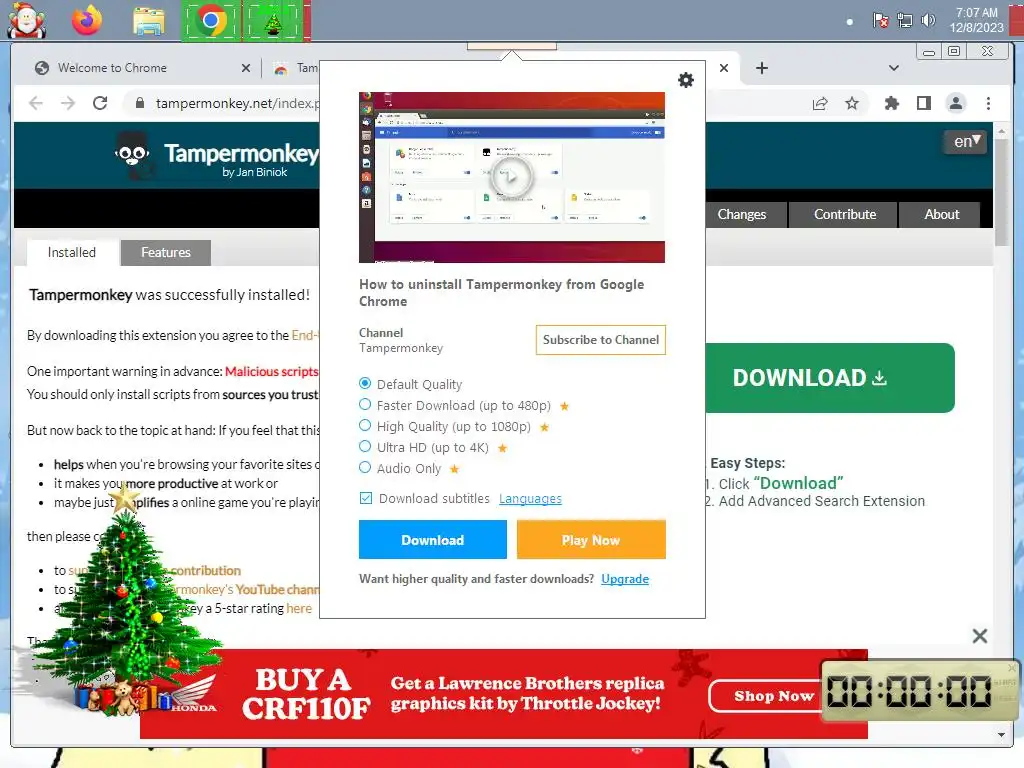Open Contribute nav menu item
This screenshot has height=768, width=1024.
coord(844,214)
